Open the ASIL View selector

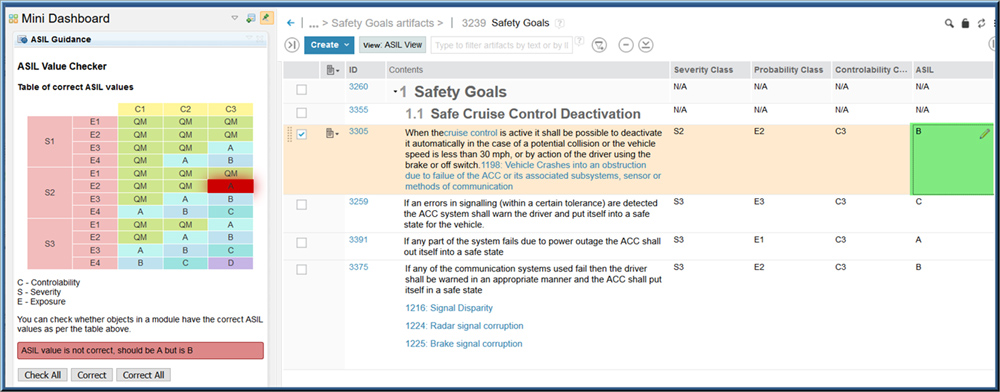393,45
